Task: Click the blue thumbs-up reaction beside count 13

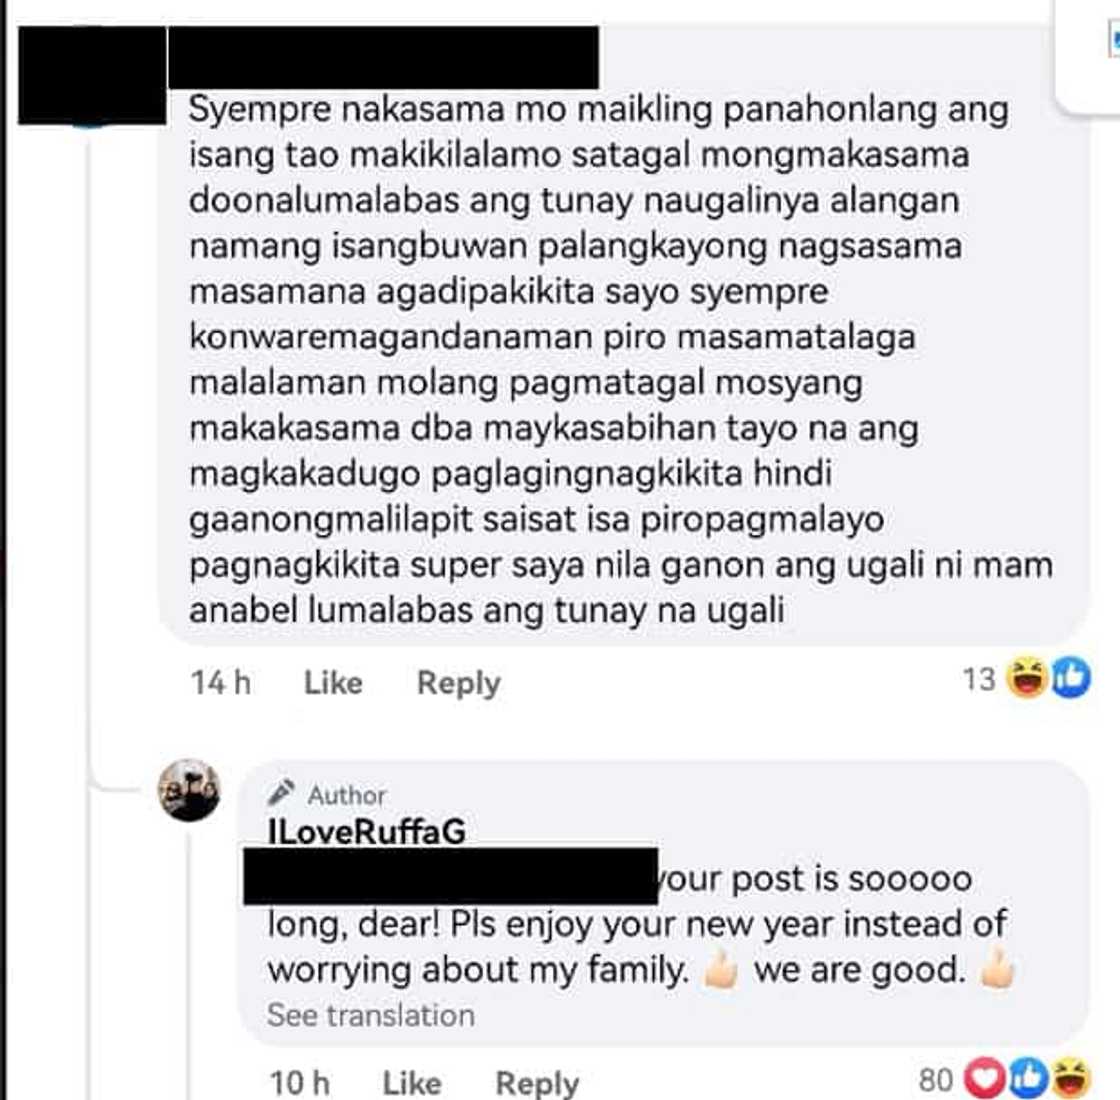Action: [x=1070, y=678]
